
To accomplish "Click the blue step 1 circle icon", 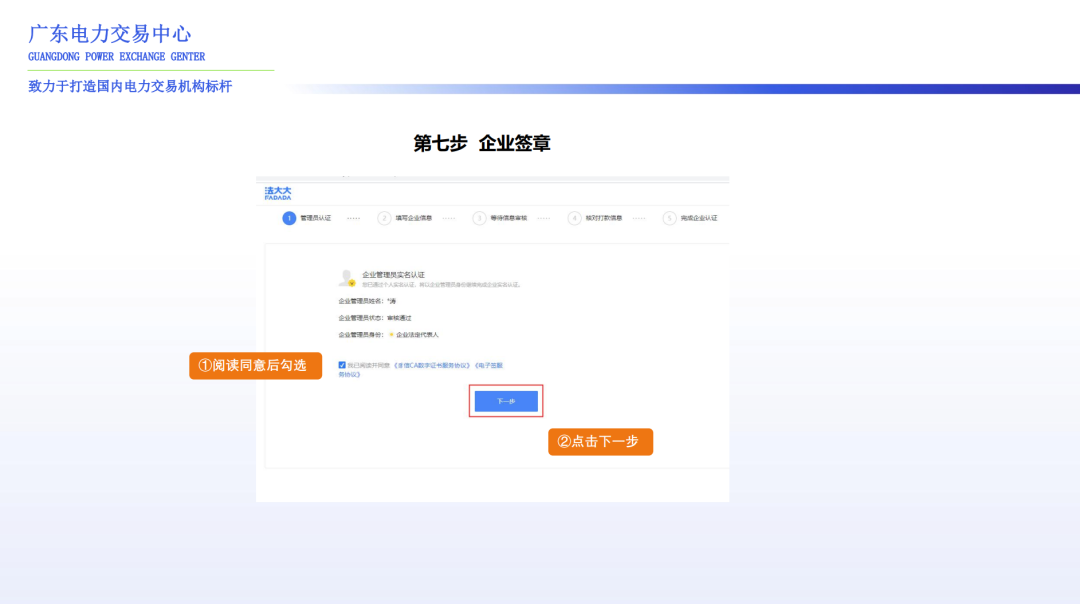I will [288, 218].
